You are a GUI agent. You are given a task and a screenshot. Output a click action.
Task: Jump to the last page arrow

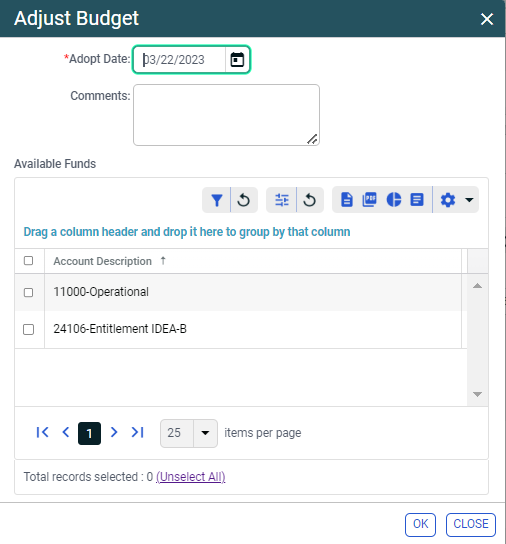pyautogui.click(x=137, y=432)
